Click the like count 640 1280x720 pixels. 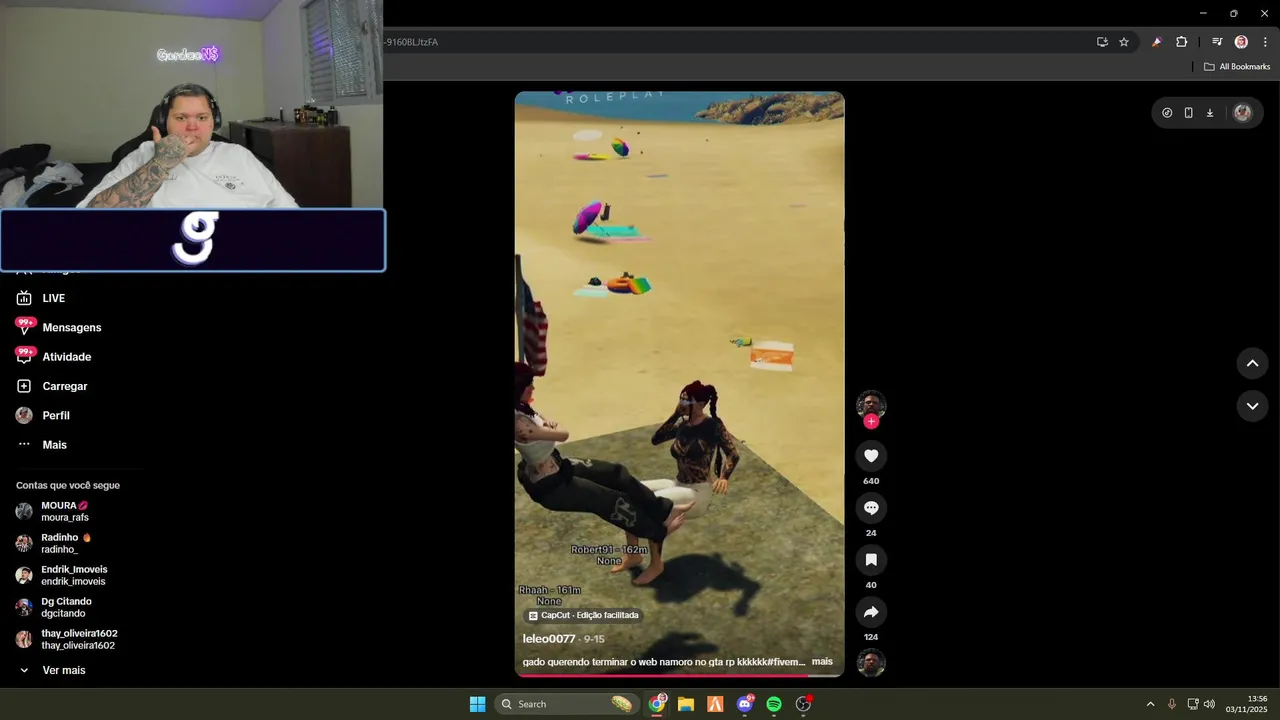[x=871, y=481]
